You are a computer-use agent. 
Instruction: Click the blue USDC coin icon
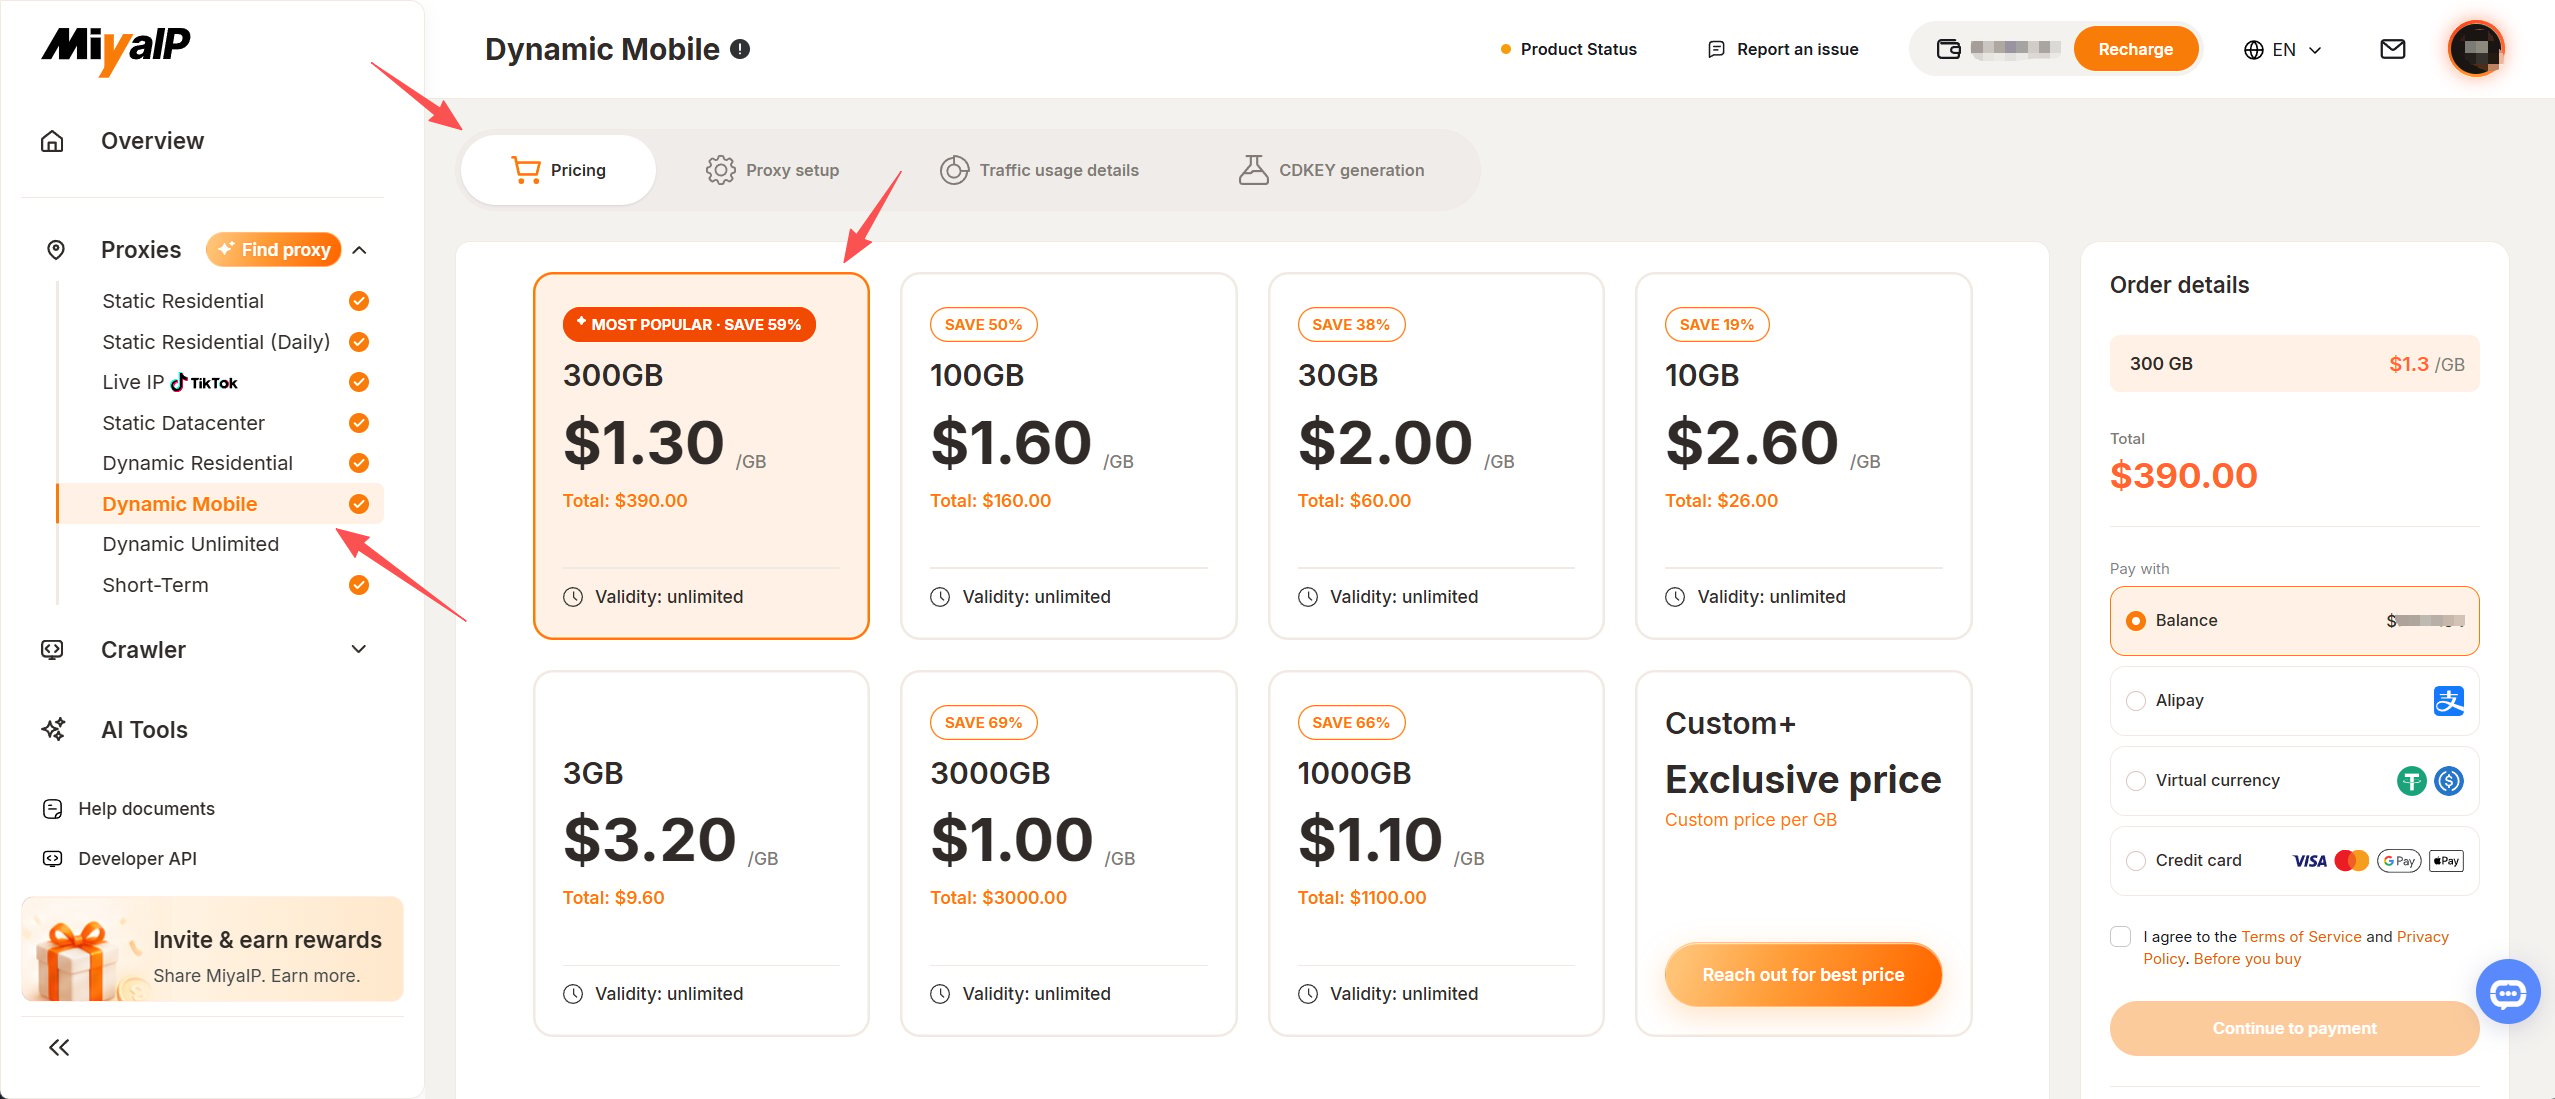click(2449, 781)
